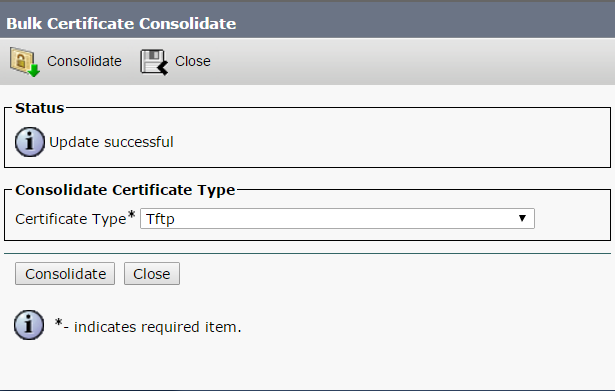Click the asterisk before indicates required item
The height and width of the screenshot is (391, 615).
pyautogui.click(x=58, y=323)
